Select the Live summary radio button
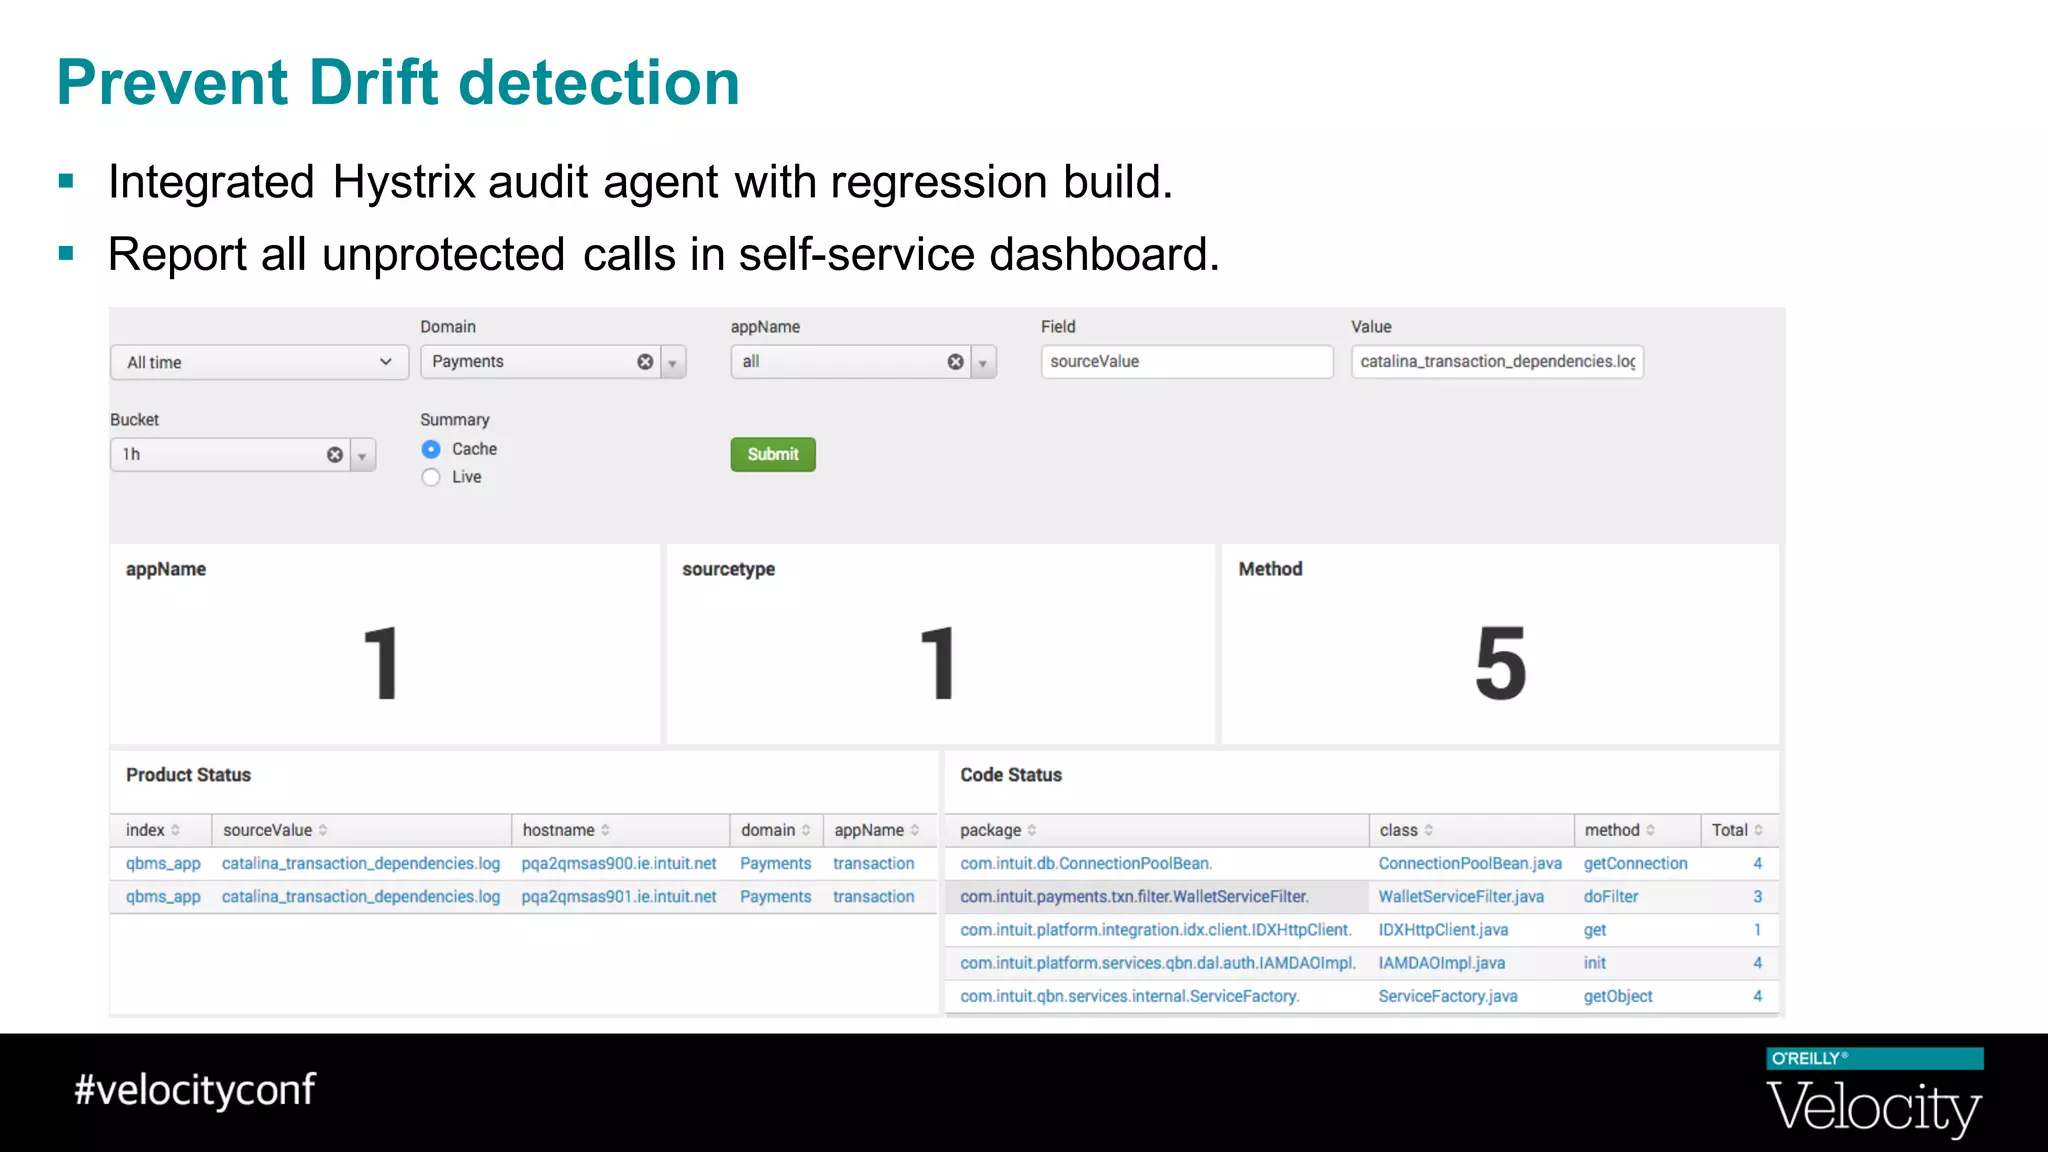The width and height of the screenshot is (2048, 1152). 431,477
